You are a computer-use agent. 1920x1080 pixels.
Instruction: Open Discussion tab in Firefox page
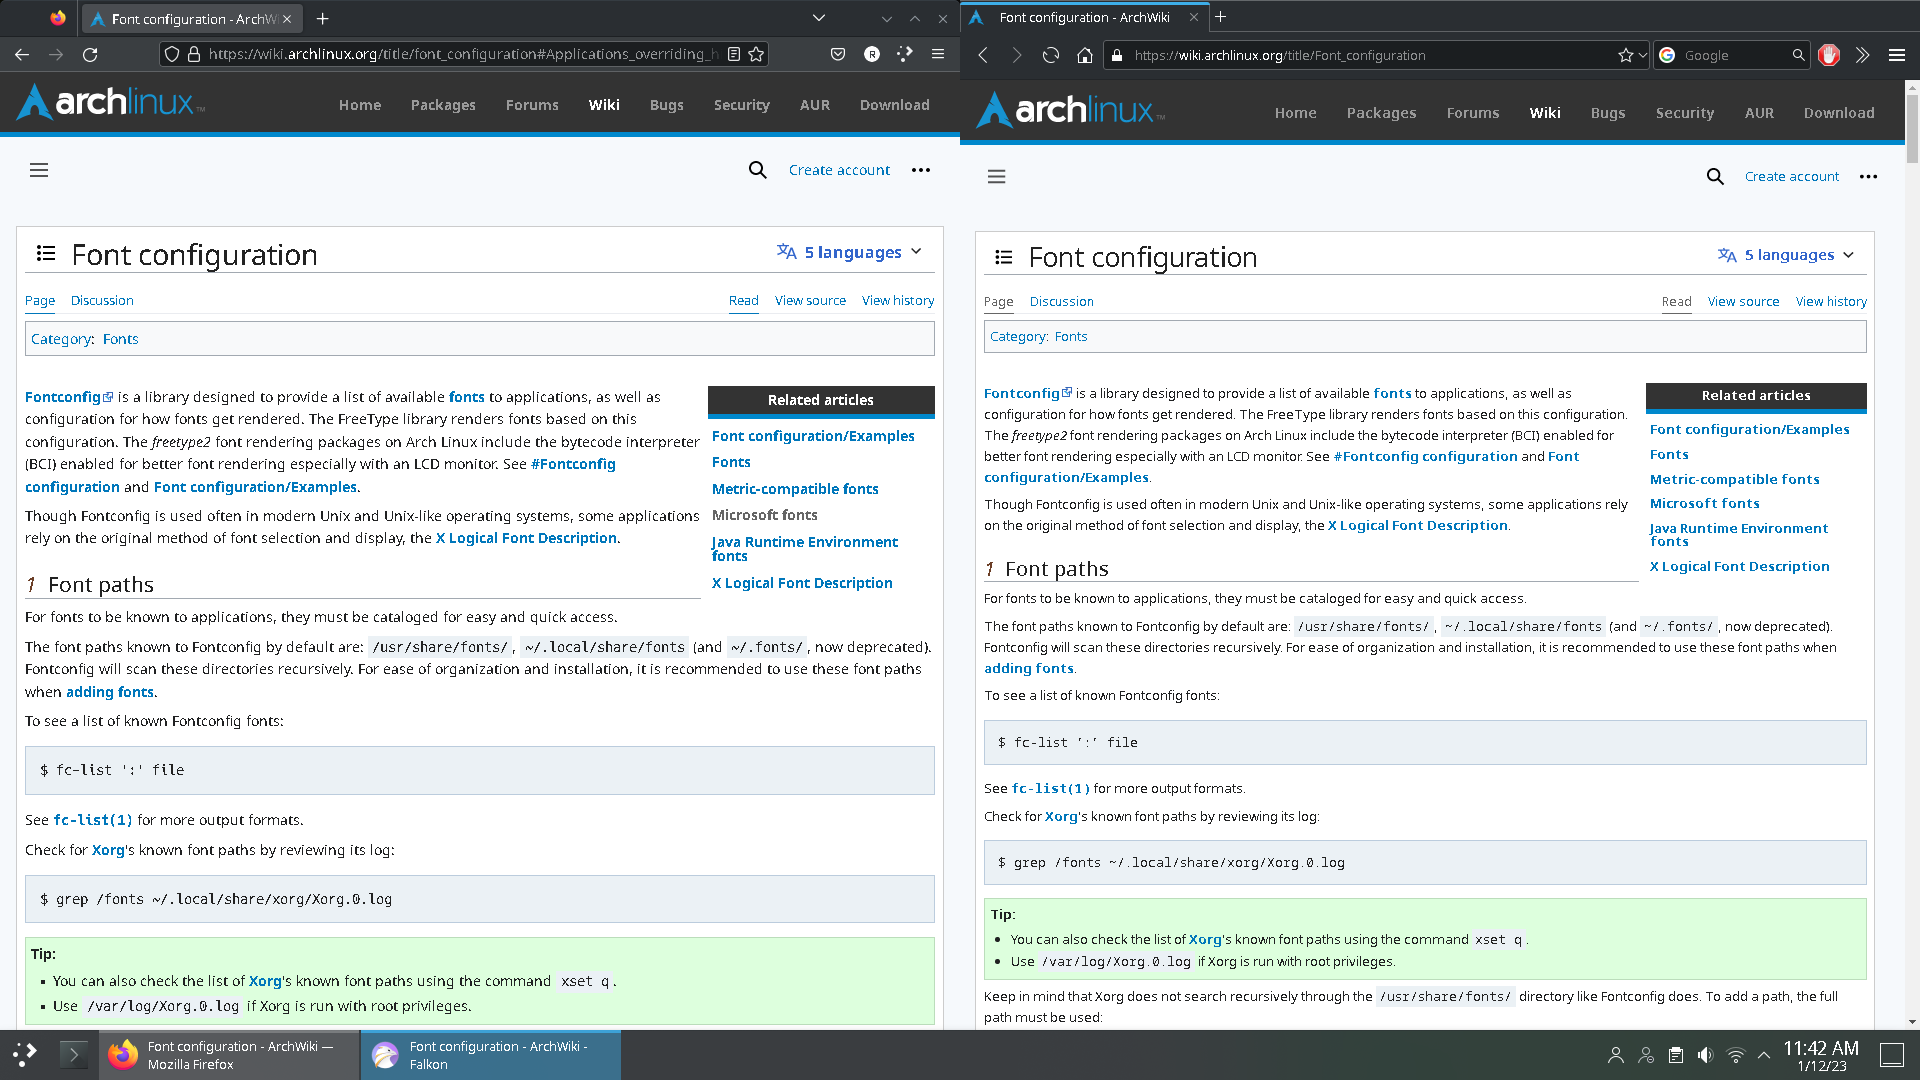(102, 300)
